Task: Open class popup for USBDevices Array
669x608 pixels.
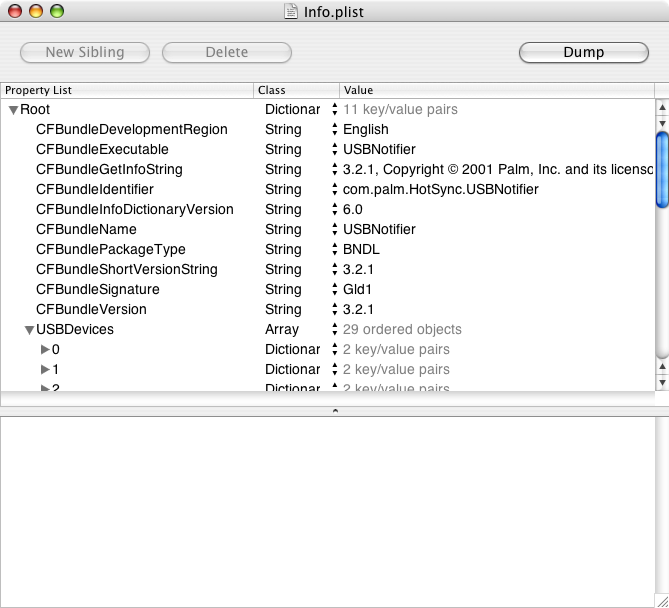Action: point(334,329)
